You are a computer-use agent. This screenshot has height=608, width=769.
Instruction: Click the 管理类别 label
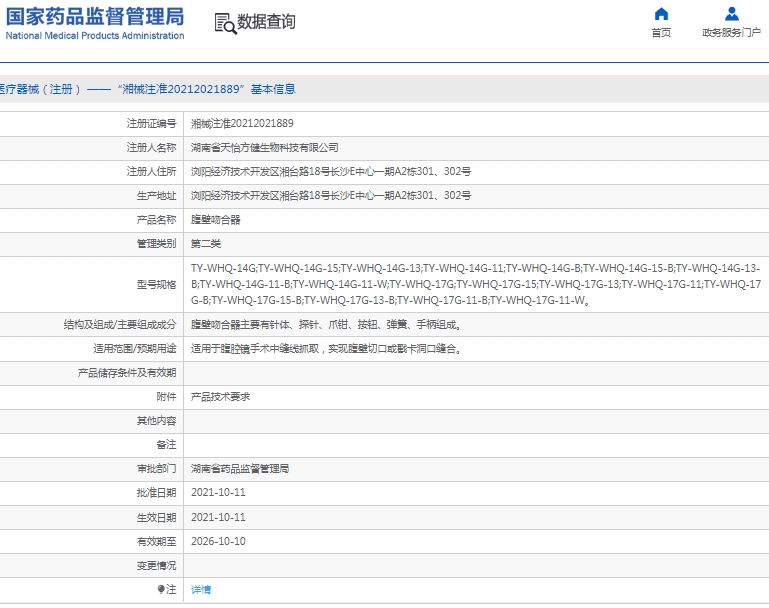pos(156,244)
